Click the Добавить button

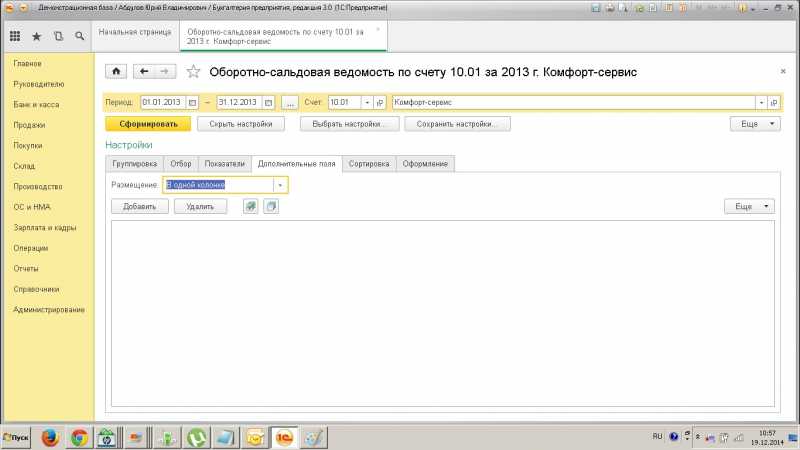point(140,206)
